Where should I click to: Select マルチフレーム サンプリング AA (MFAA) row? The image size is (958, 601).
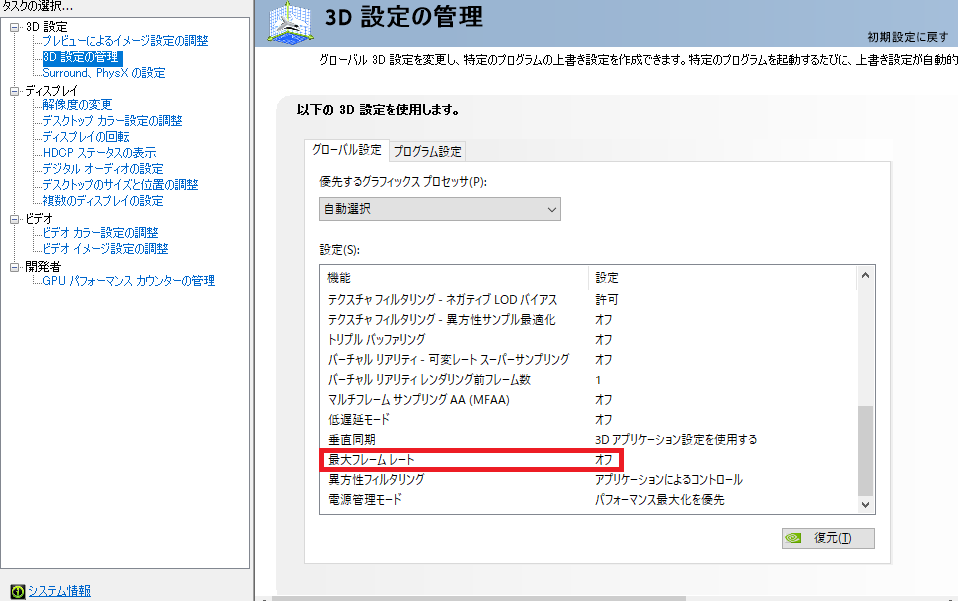pyautogui.click(x=588, y=399)
